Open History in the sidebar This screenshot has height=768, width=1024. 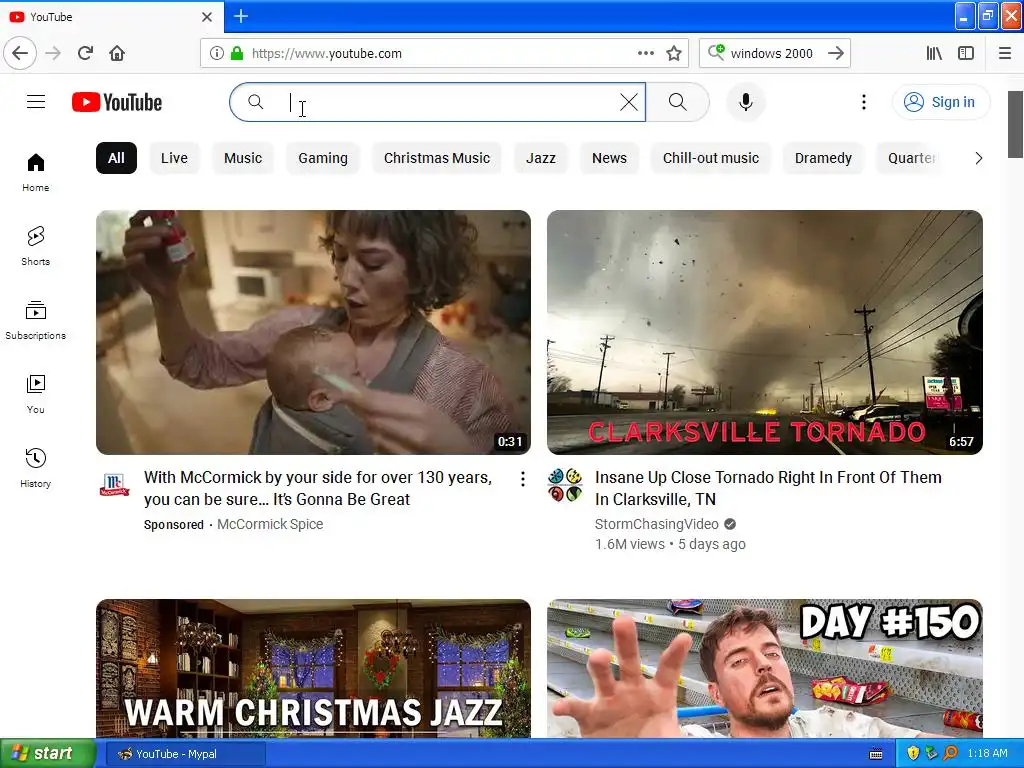click(36, 468)
